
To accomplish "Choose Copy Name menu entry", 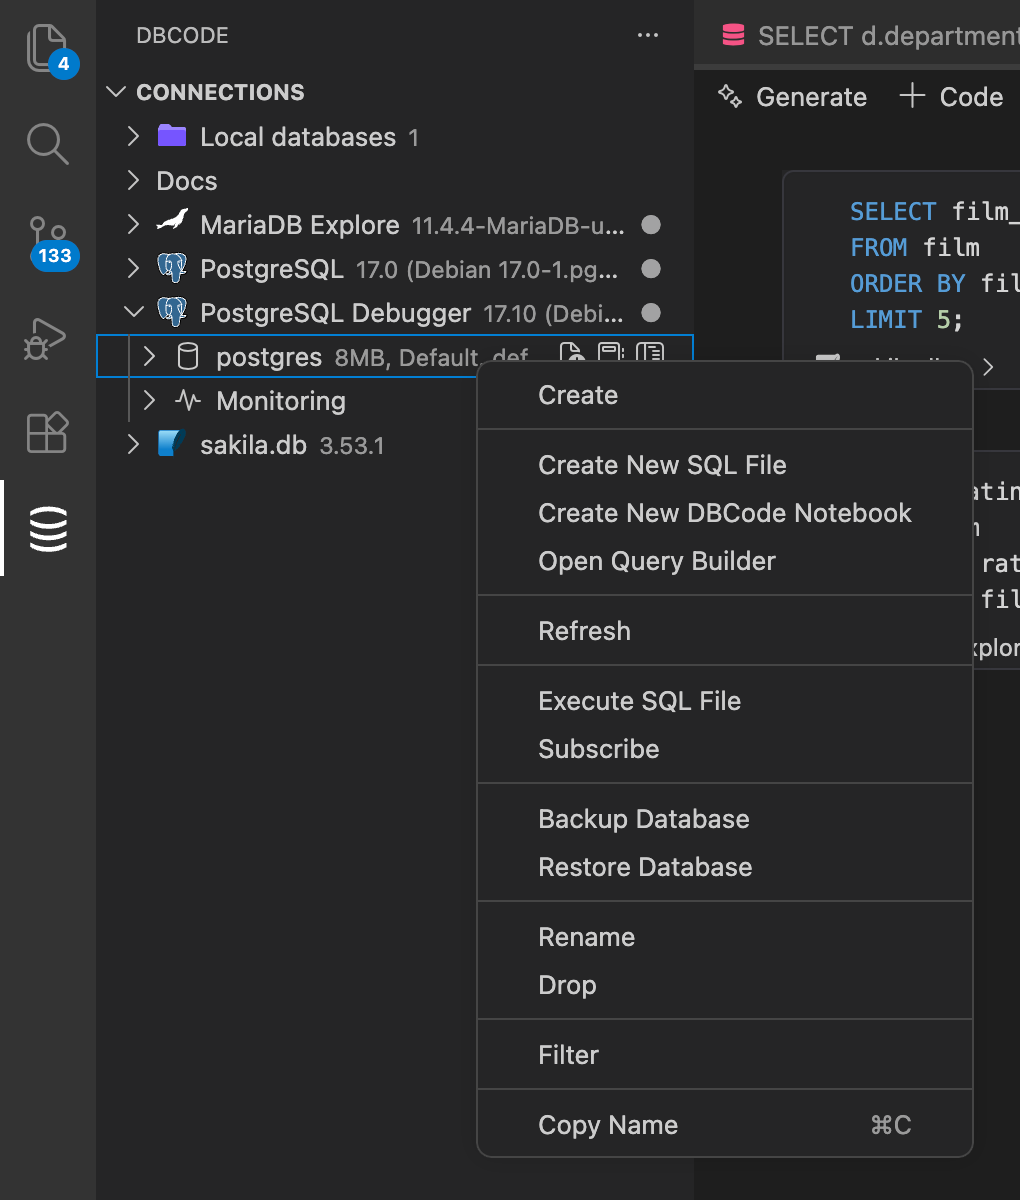I will click(x=725, y=1125).
